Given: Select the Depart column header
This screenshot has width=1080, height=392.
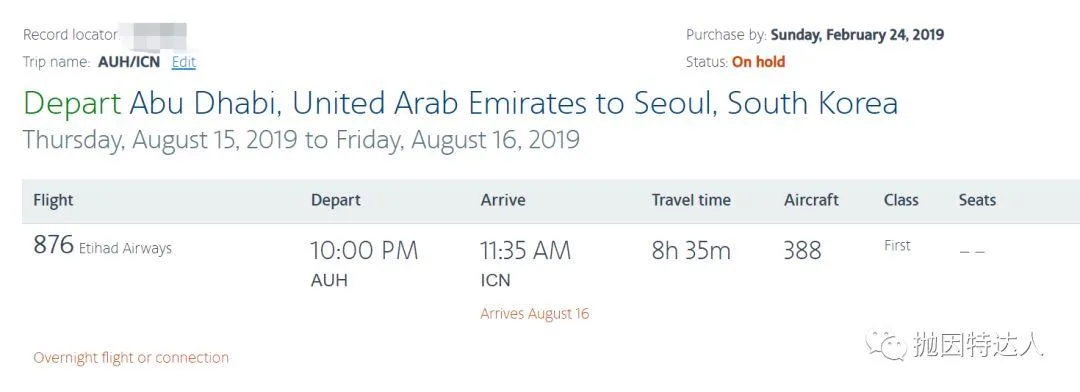Looking at the screenshot, I should coord(335,200).
